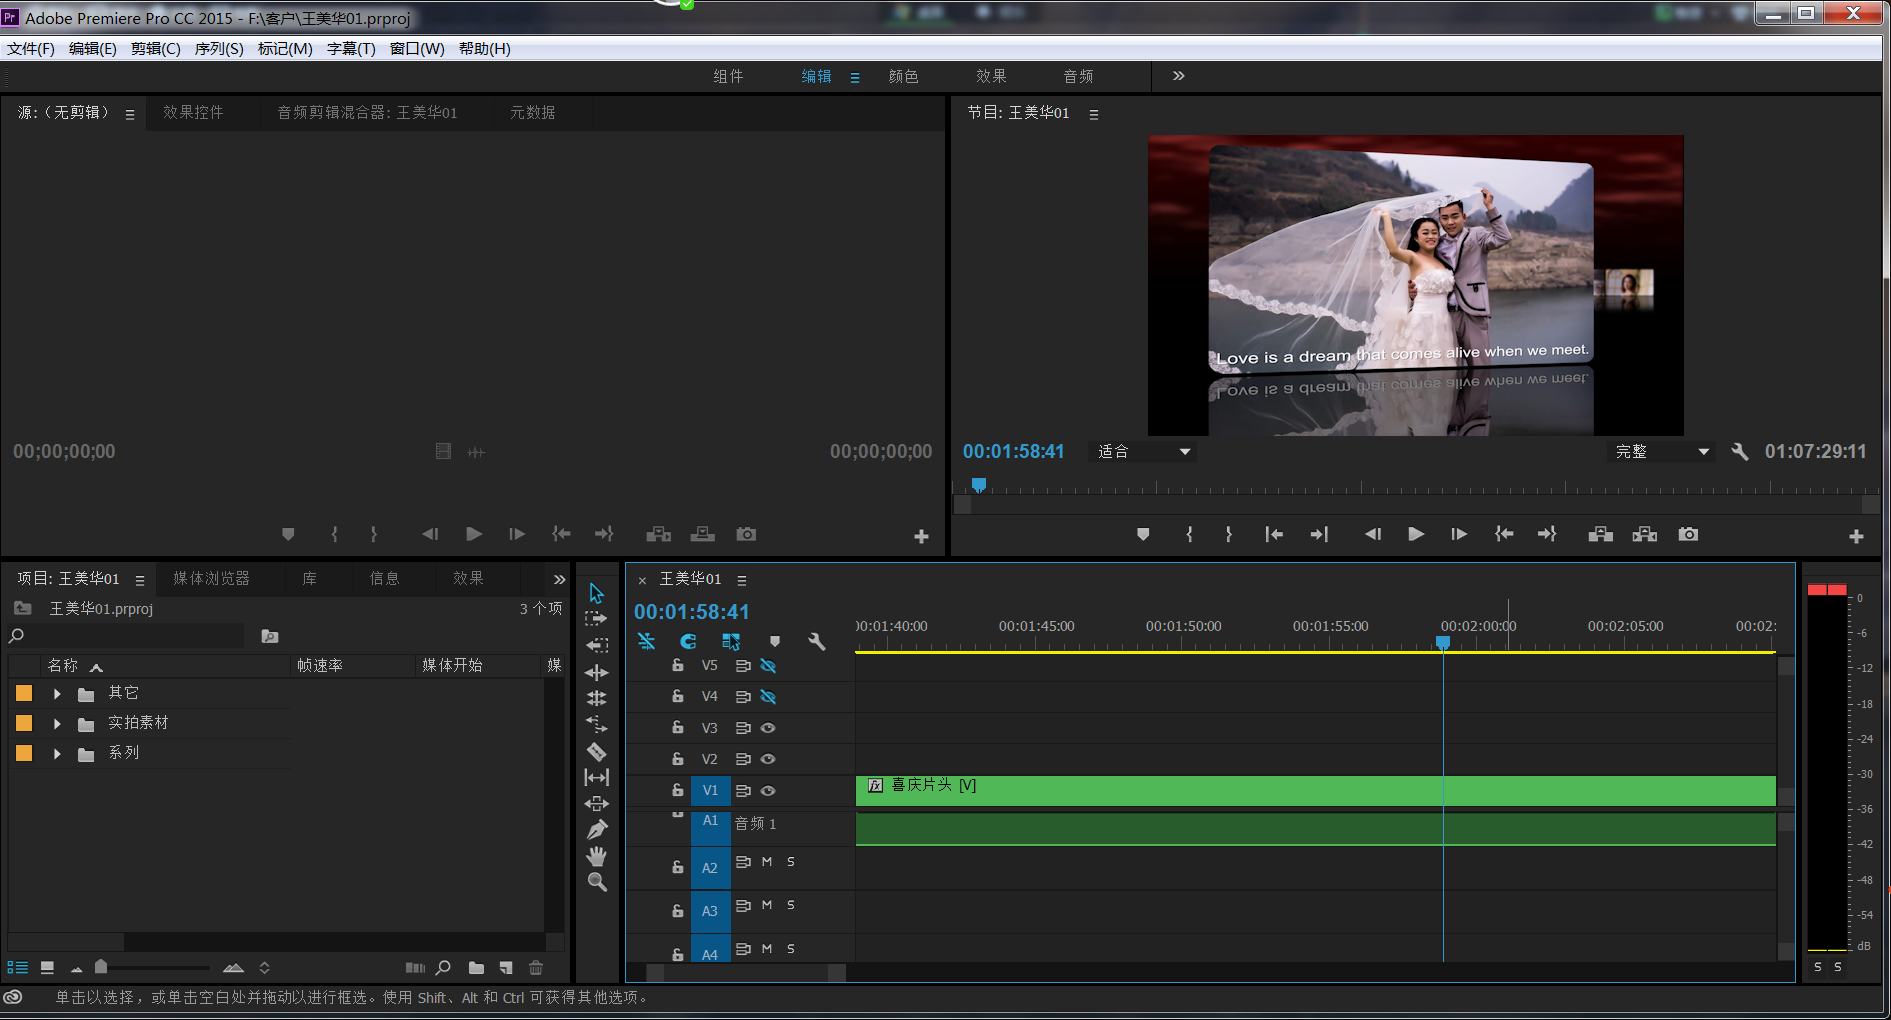
Task: Expand the 实拍素材 bin
Action: click(x=57, y=723)
